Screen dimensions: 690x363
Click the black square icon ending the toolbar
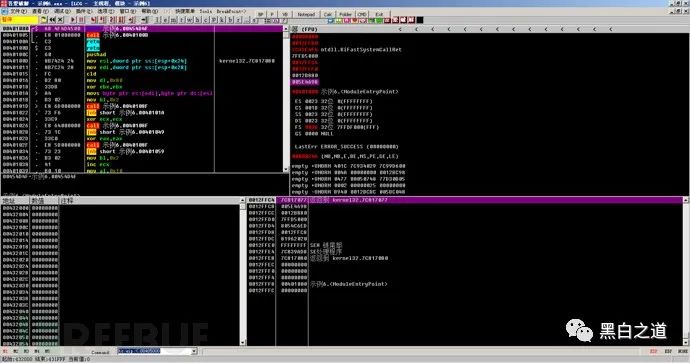(420, 20)
